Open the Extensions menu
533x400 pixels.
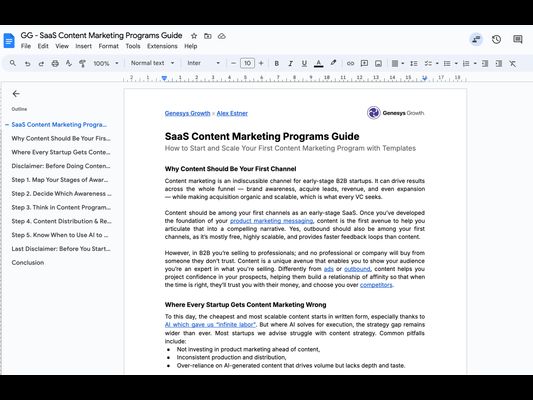[x=162, y=46]
